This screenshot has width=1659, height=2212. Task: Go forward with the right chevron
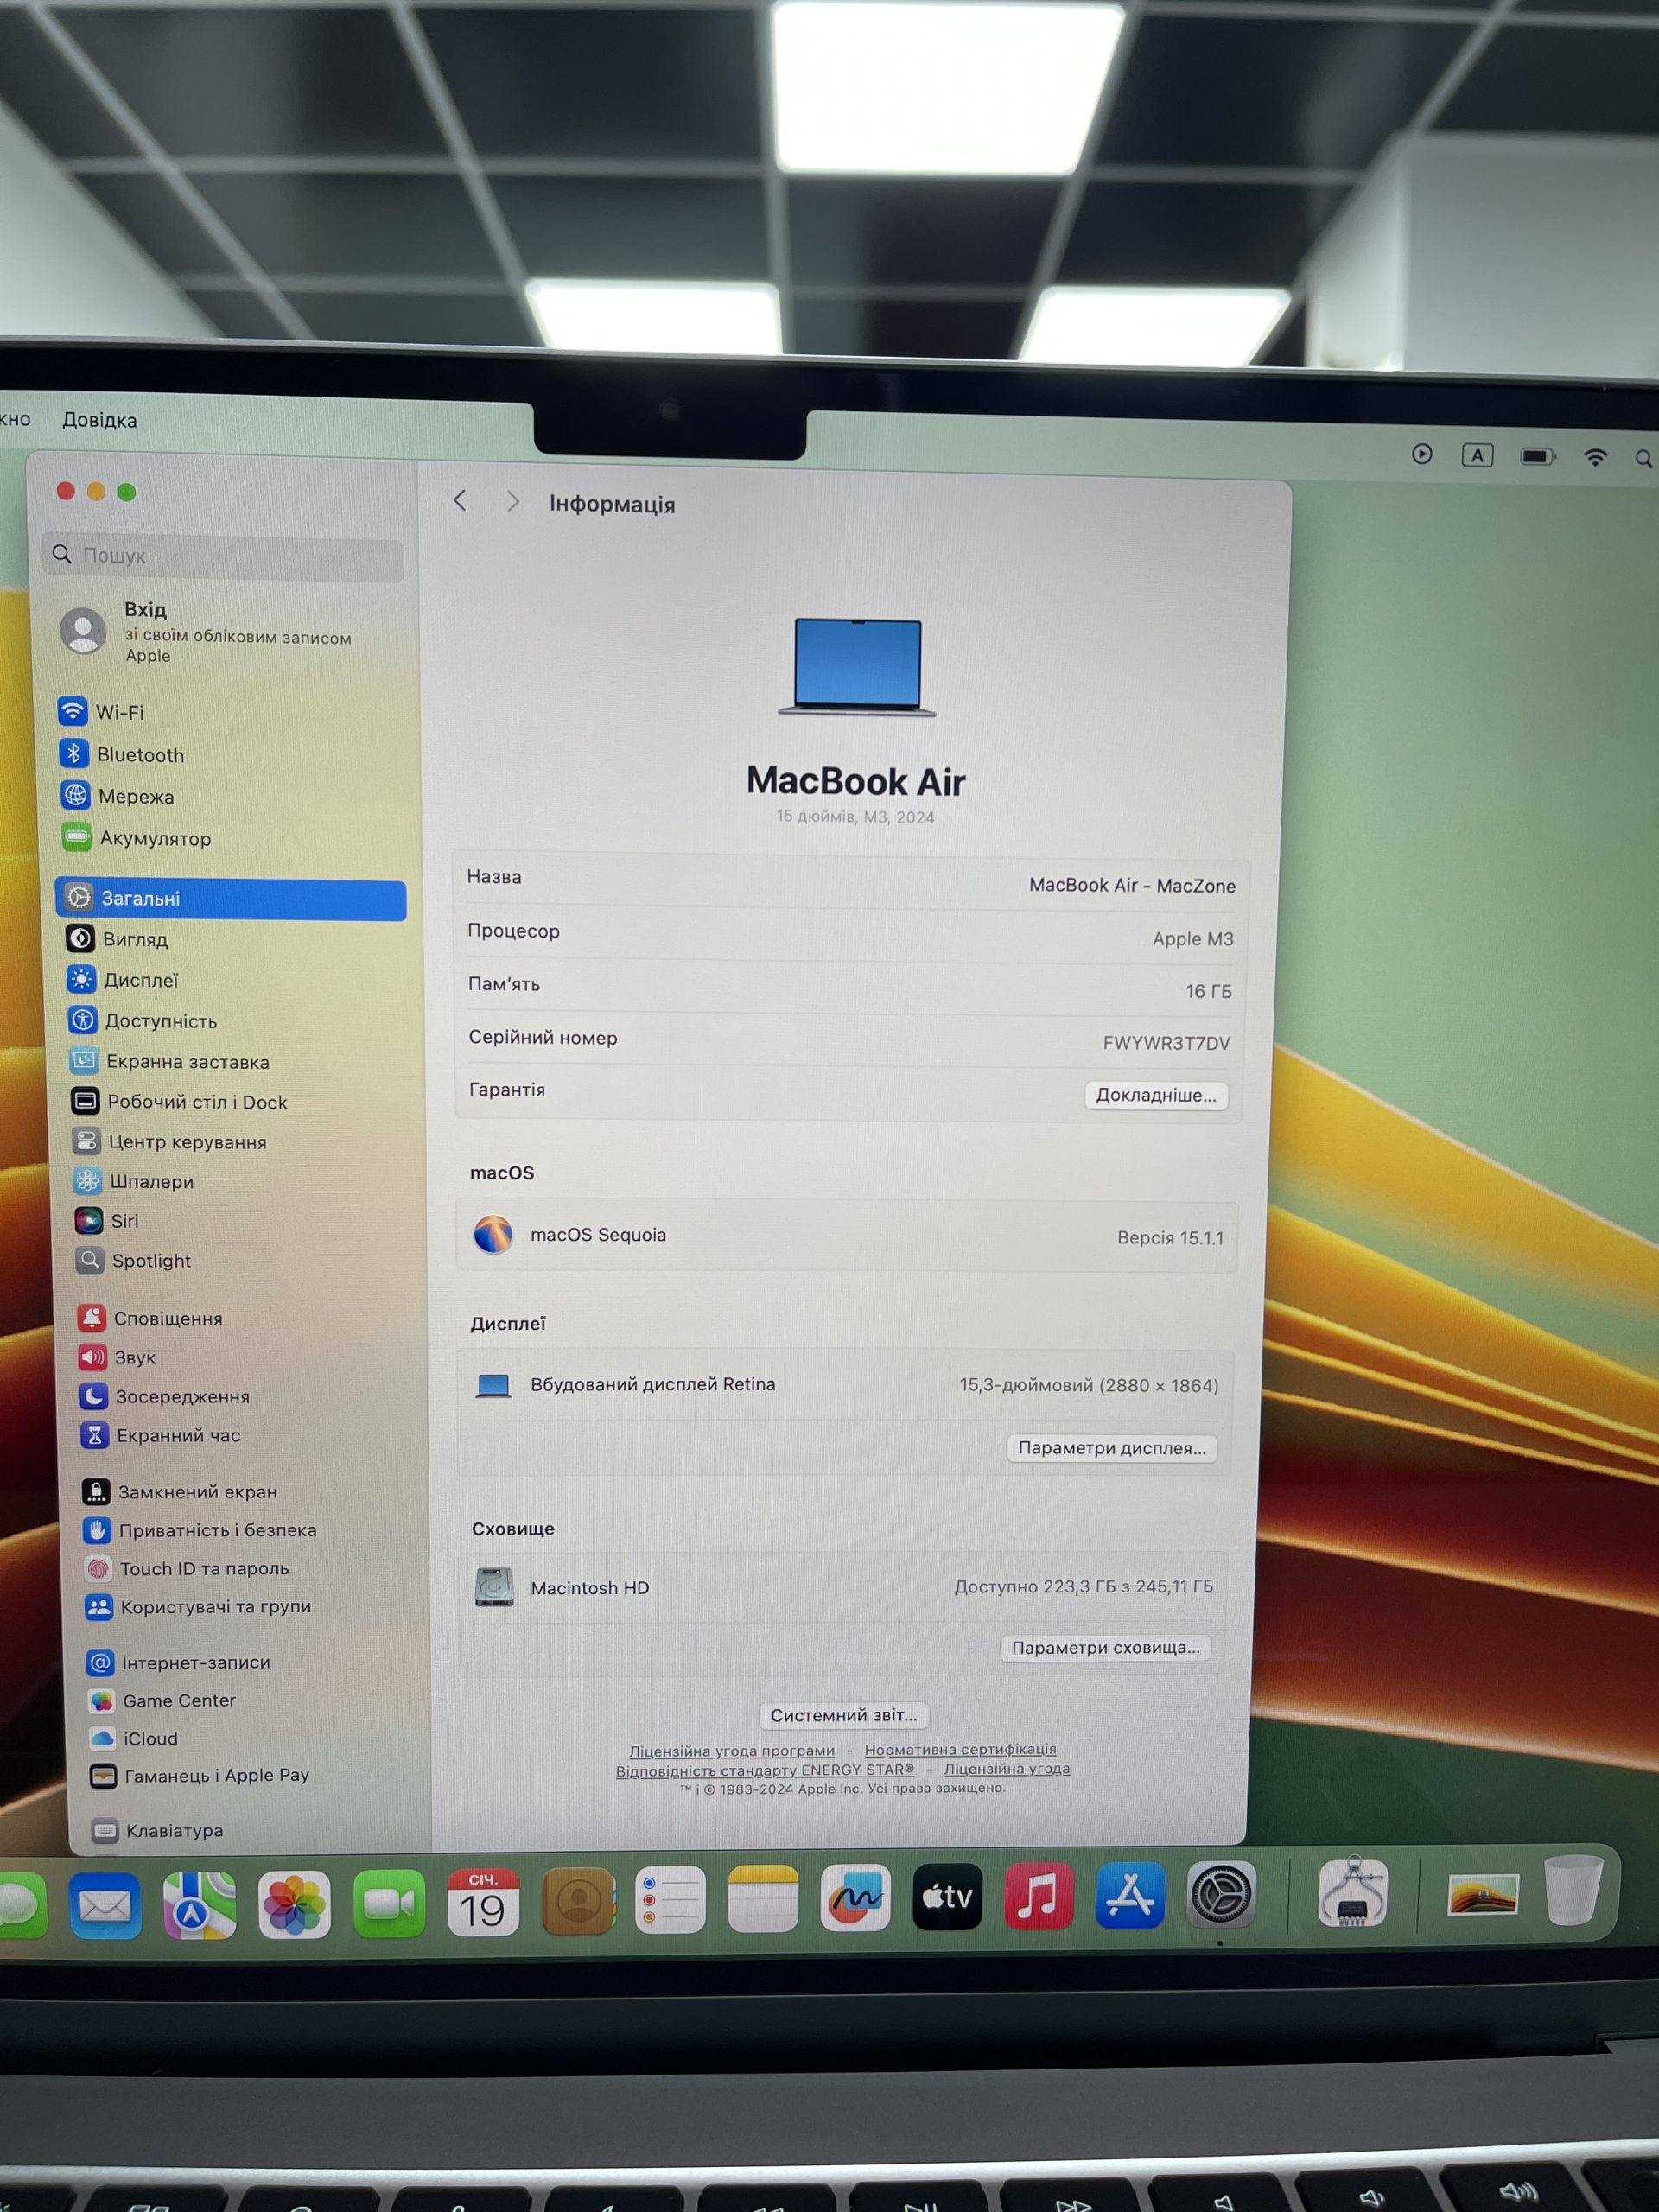tap(513, 501)
